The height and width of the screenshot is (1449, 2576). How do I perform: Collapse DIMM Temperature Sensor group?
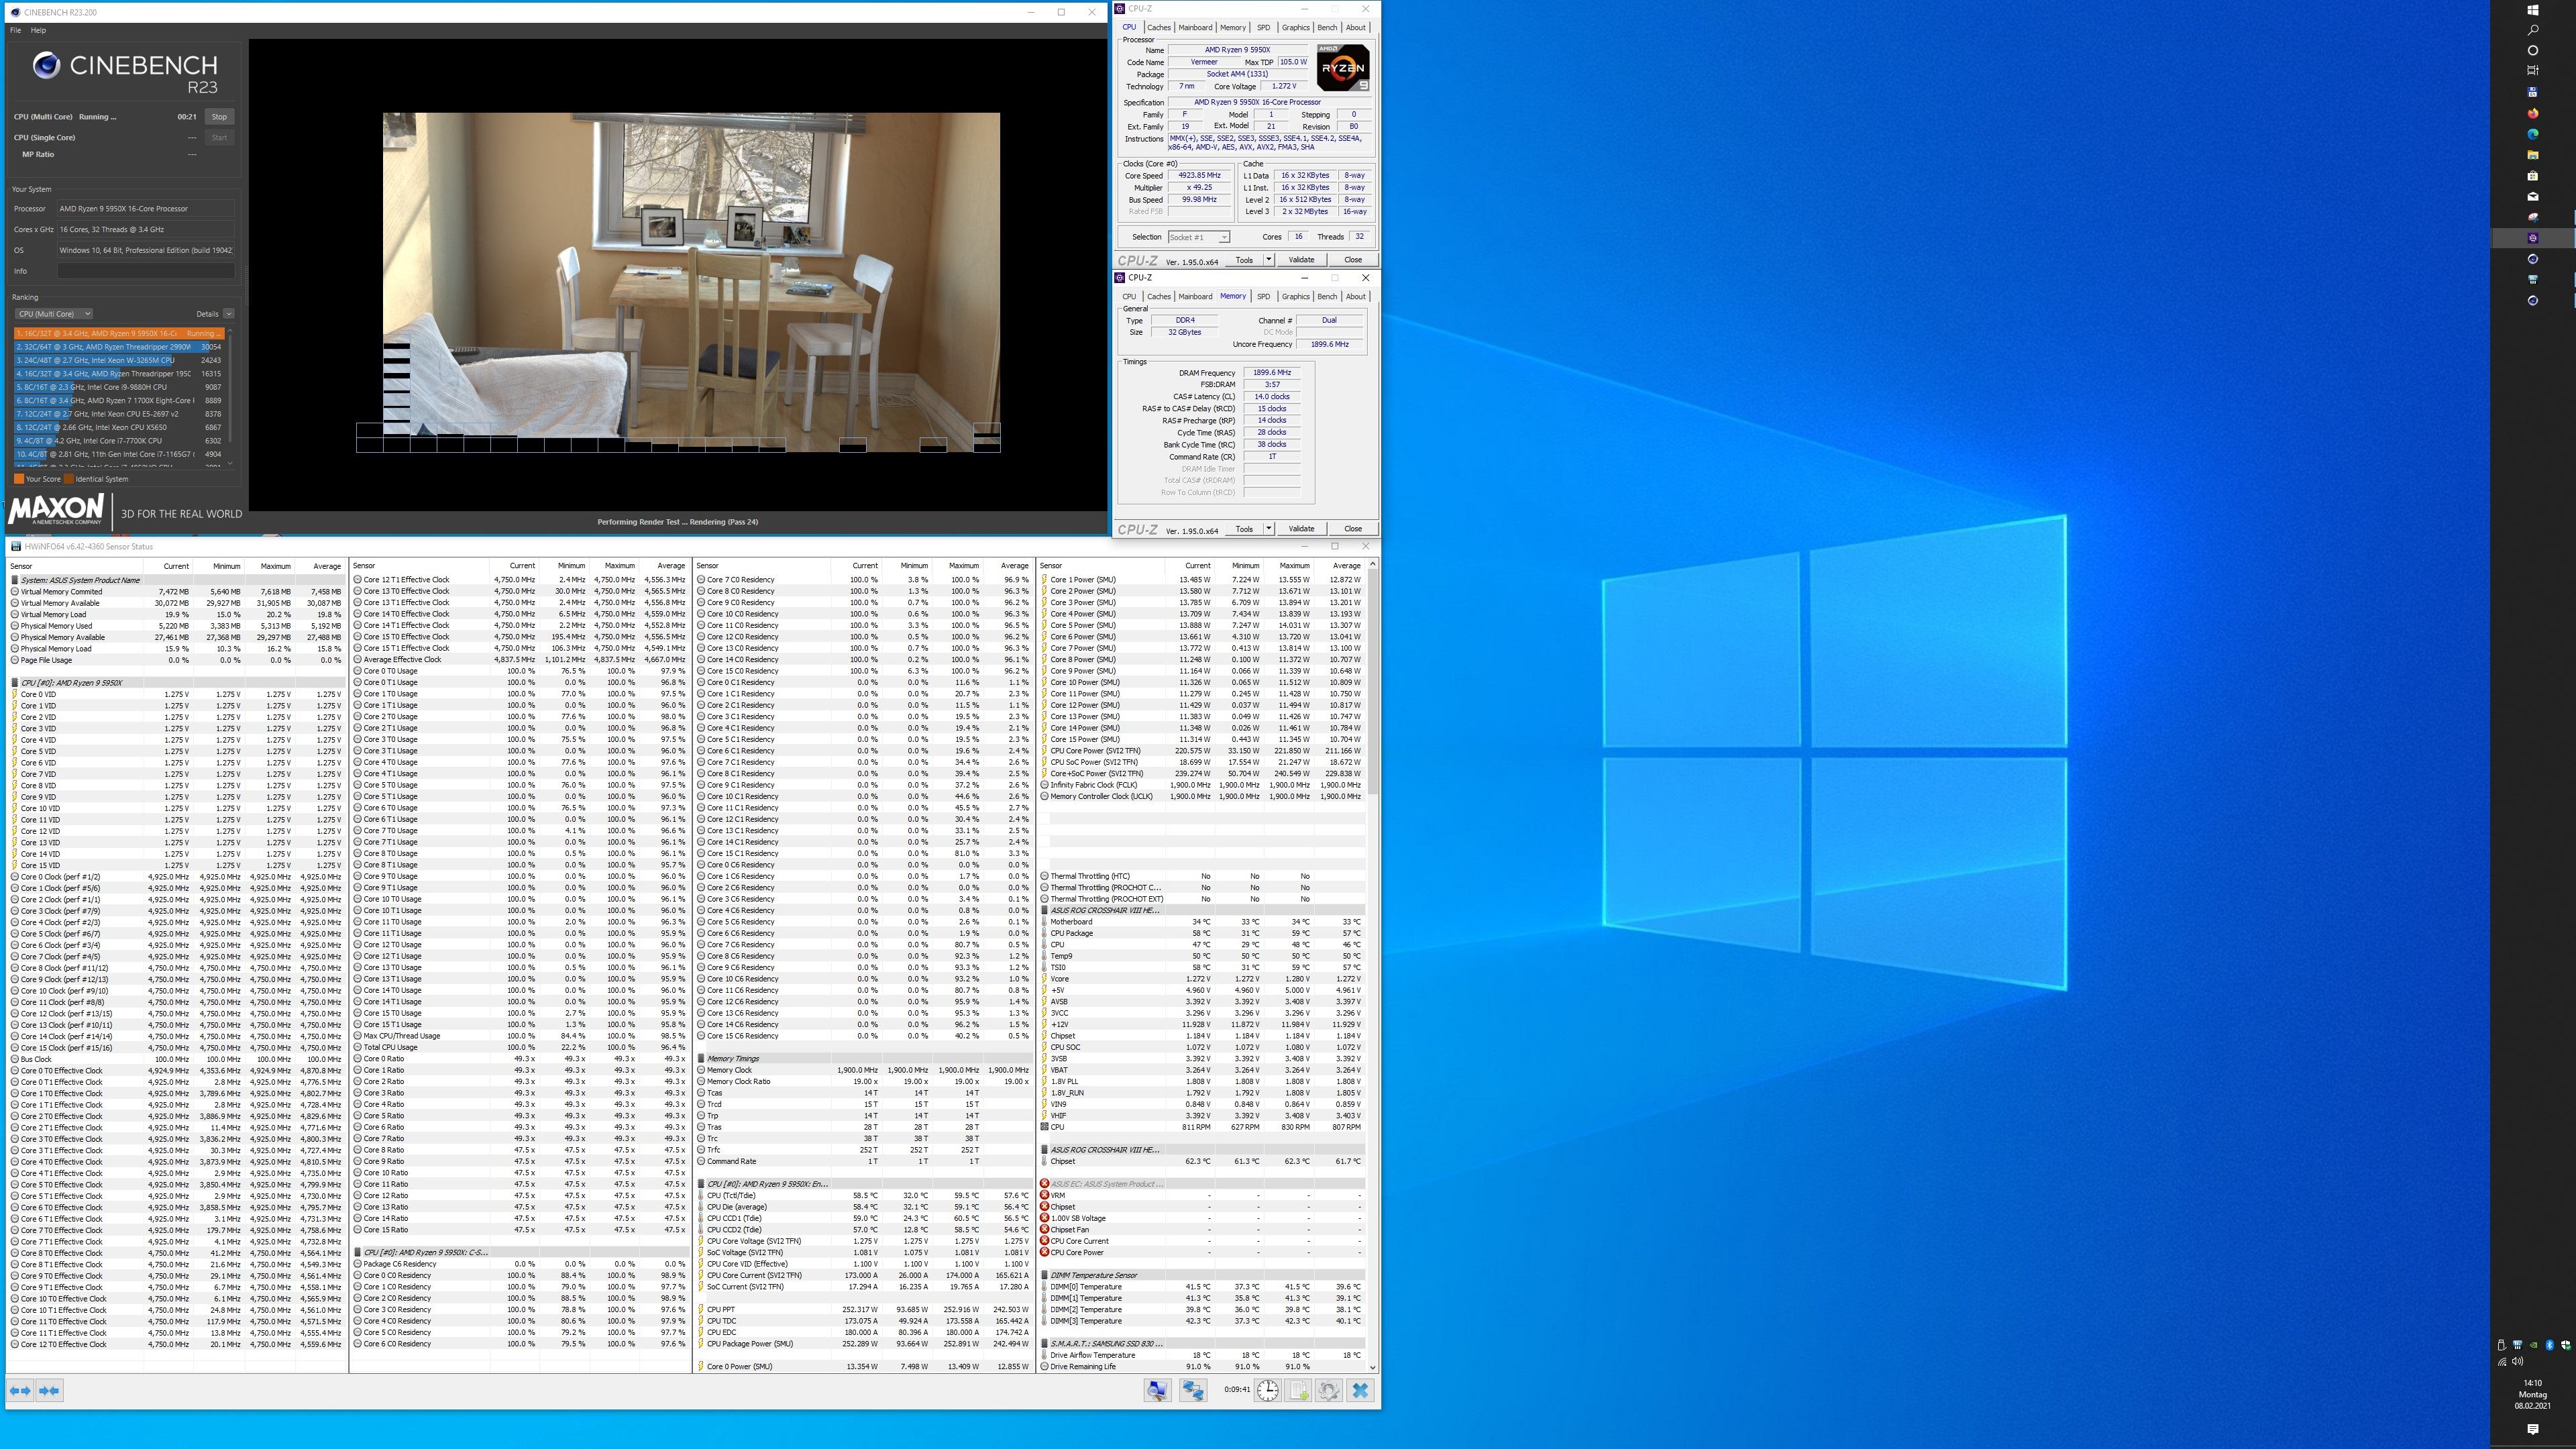point(1045,1276)
